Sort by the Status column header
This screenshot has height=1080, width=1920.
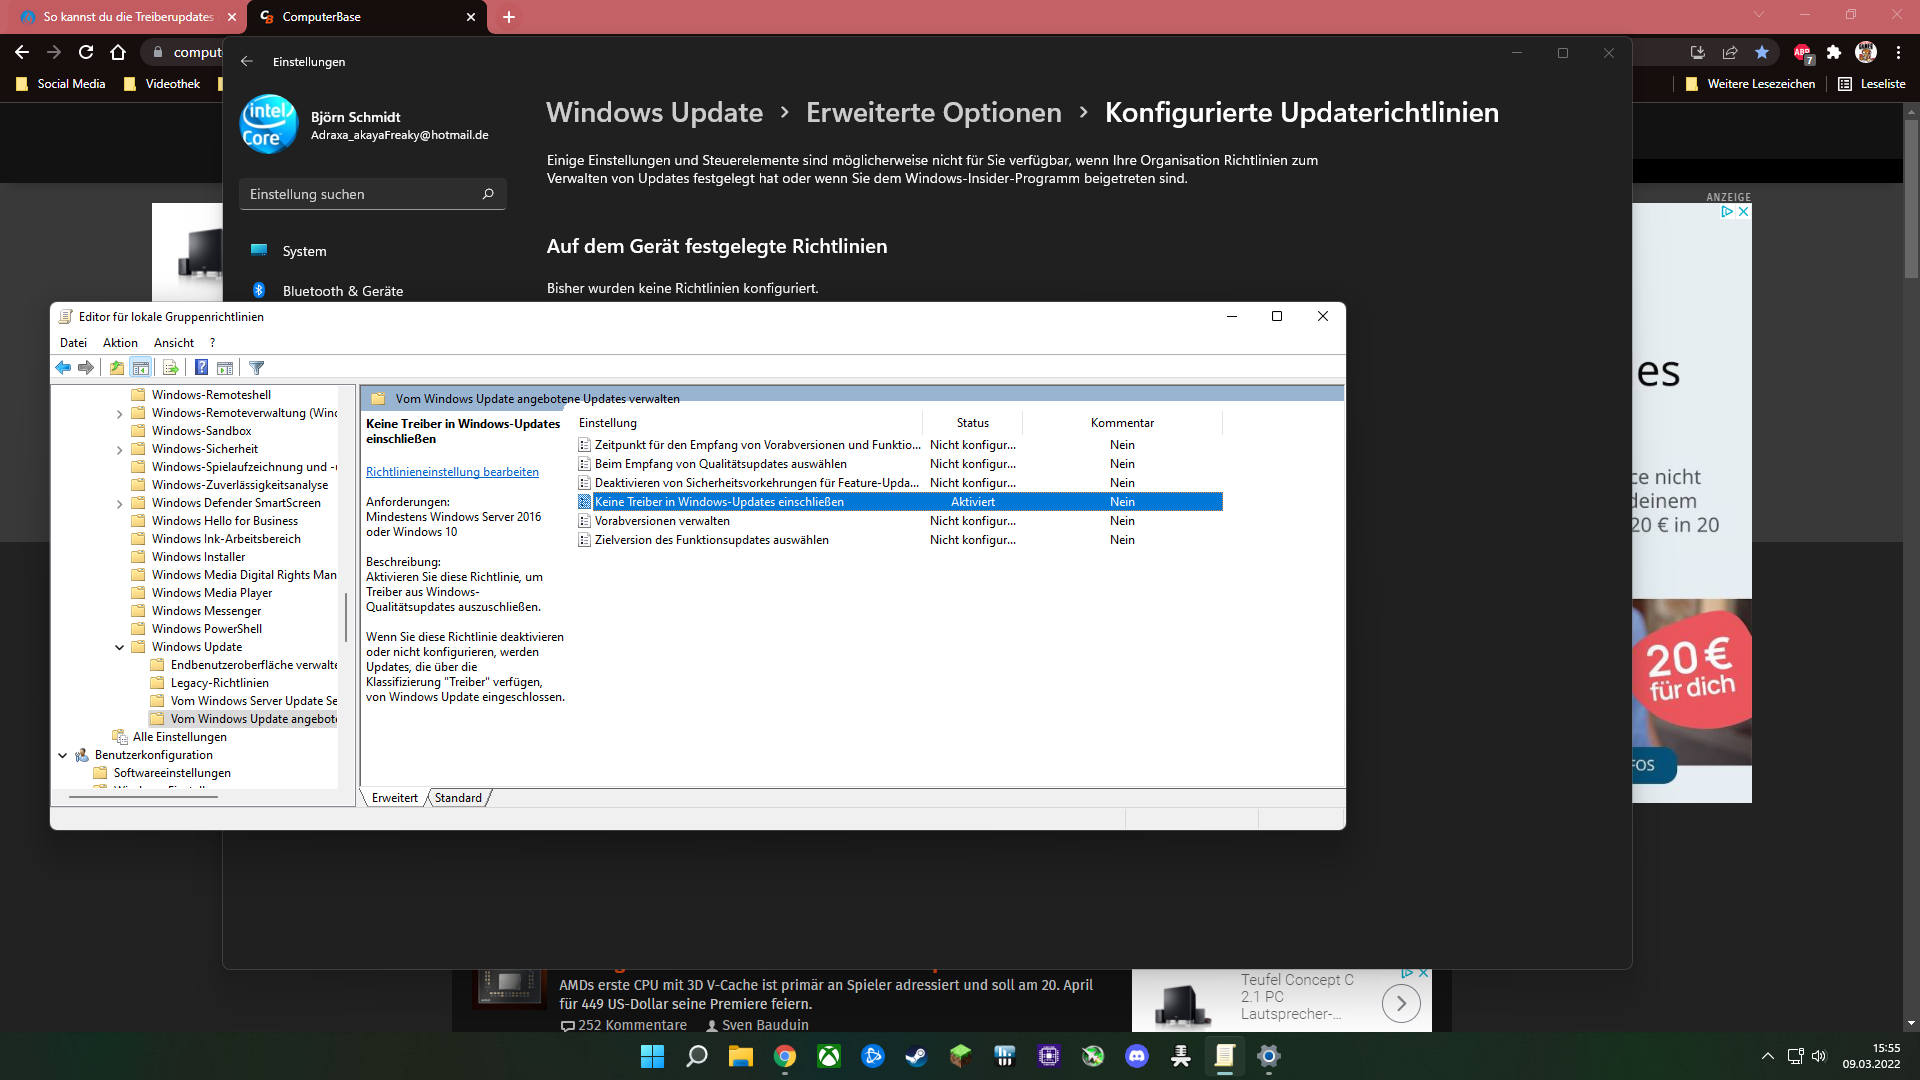(x=972, y=423)
